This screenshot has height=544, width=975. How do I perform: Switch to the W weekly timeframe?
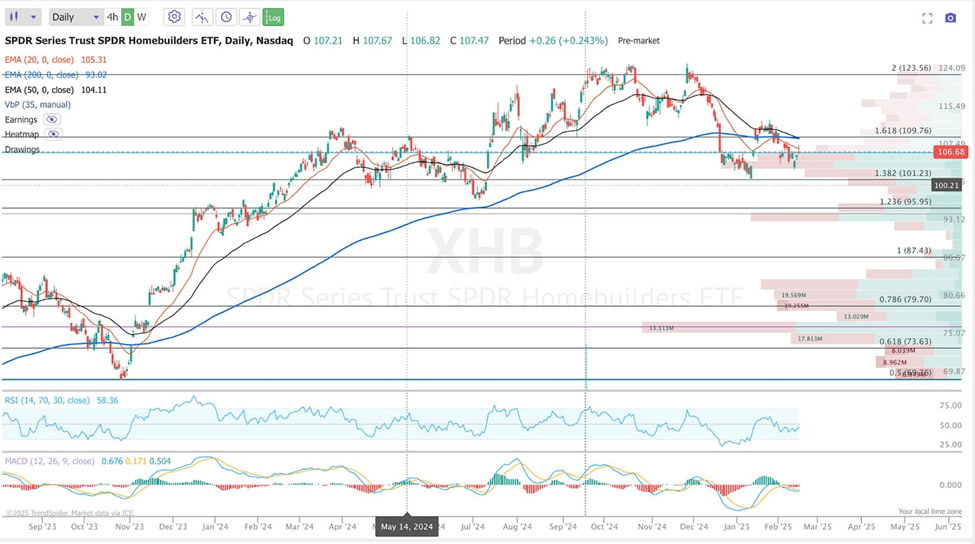click(x=142, y=17)
